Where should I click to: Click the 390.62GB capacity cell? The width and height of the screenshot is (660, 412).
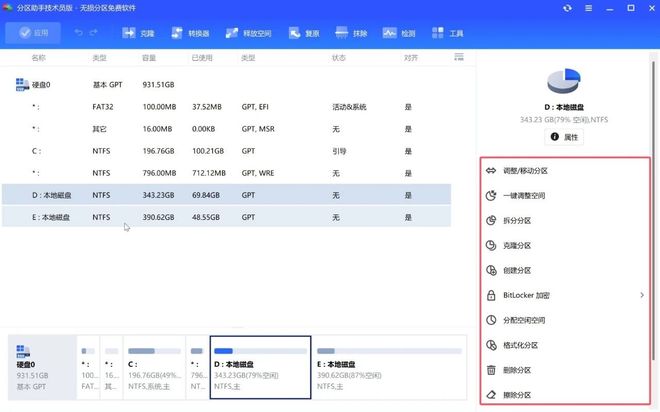158,217
